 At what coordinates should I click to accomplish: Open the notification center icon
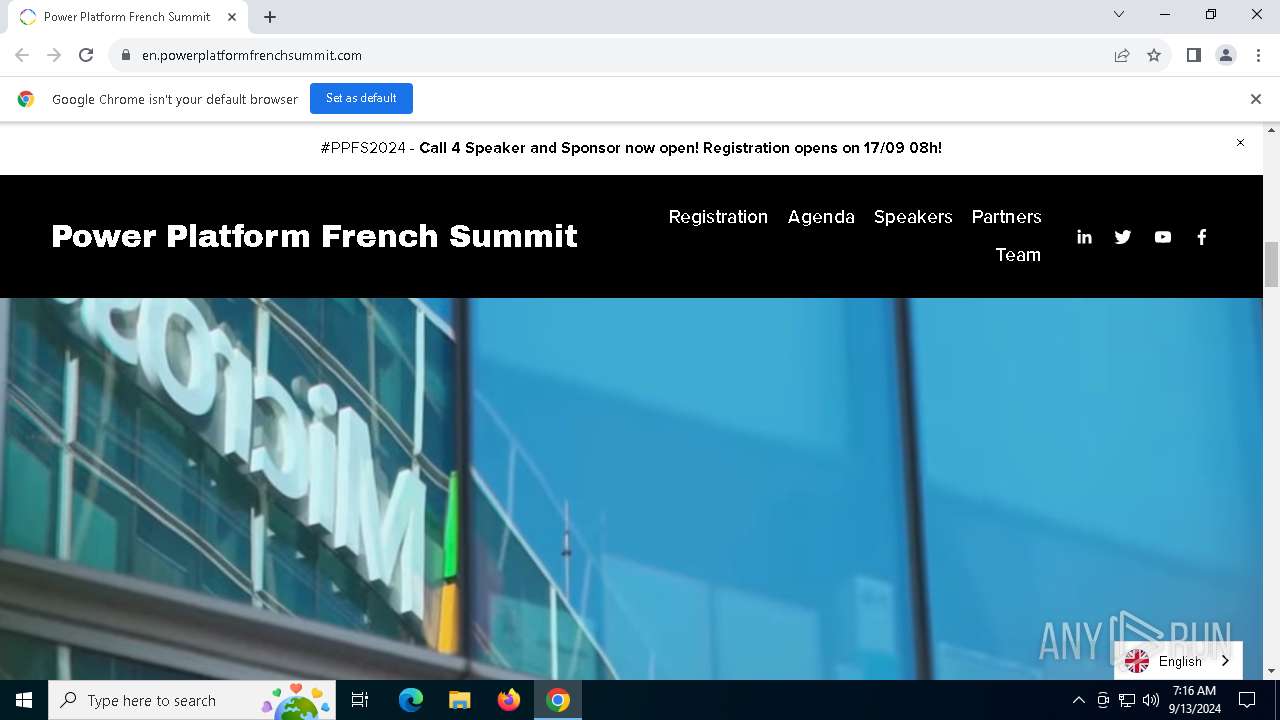coord(1247,700)
